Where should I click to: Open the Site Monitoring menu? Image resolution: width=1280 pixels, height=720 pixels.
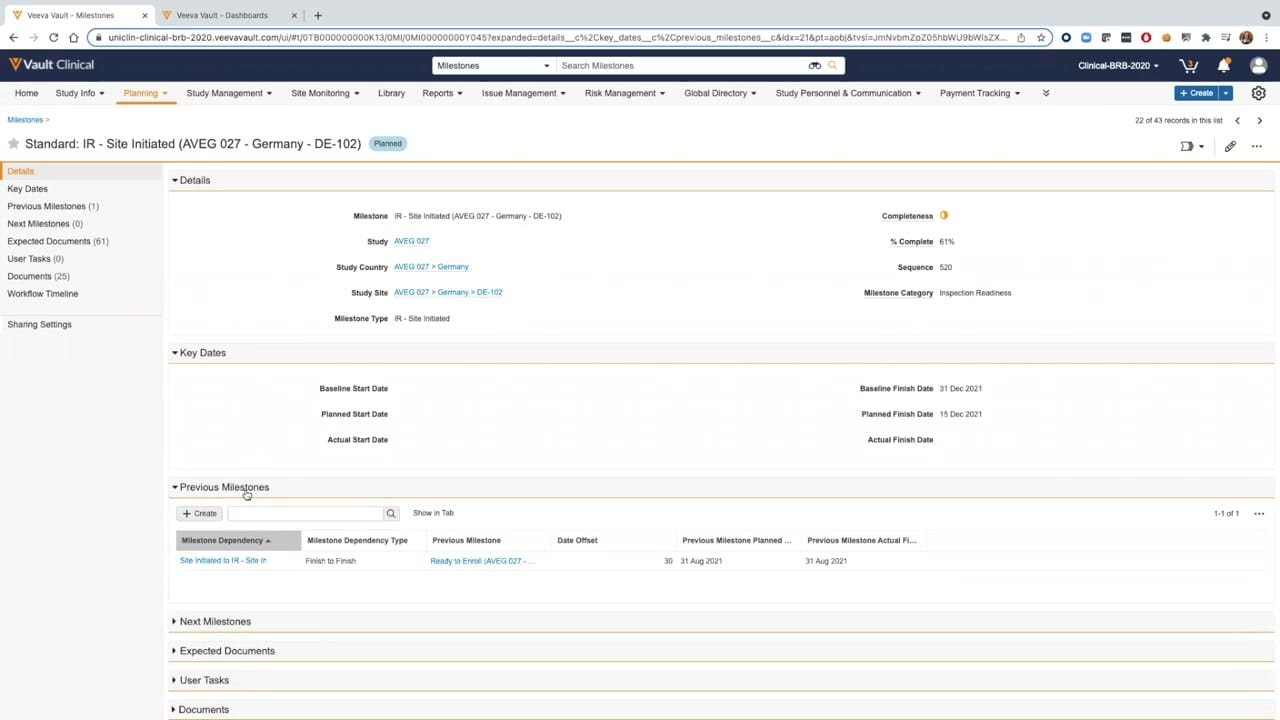[x=325, y=93]
